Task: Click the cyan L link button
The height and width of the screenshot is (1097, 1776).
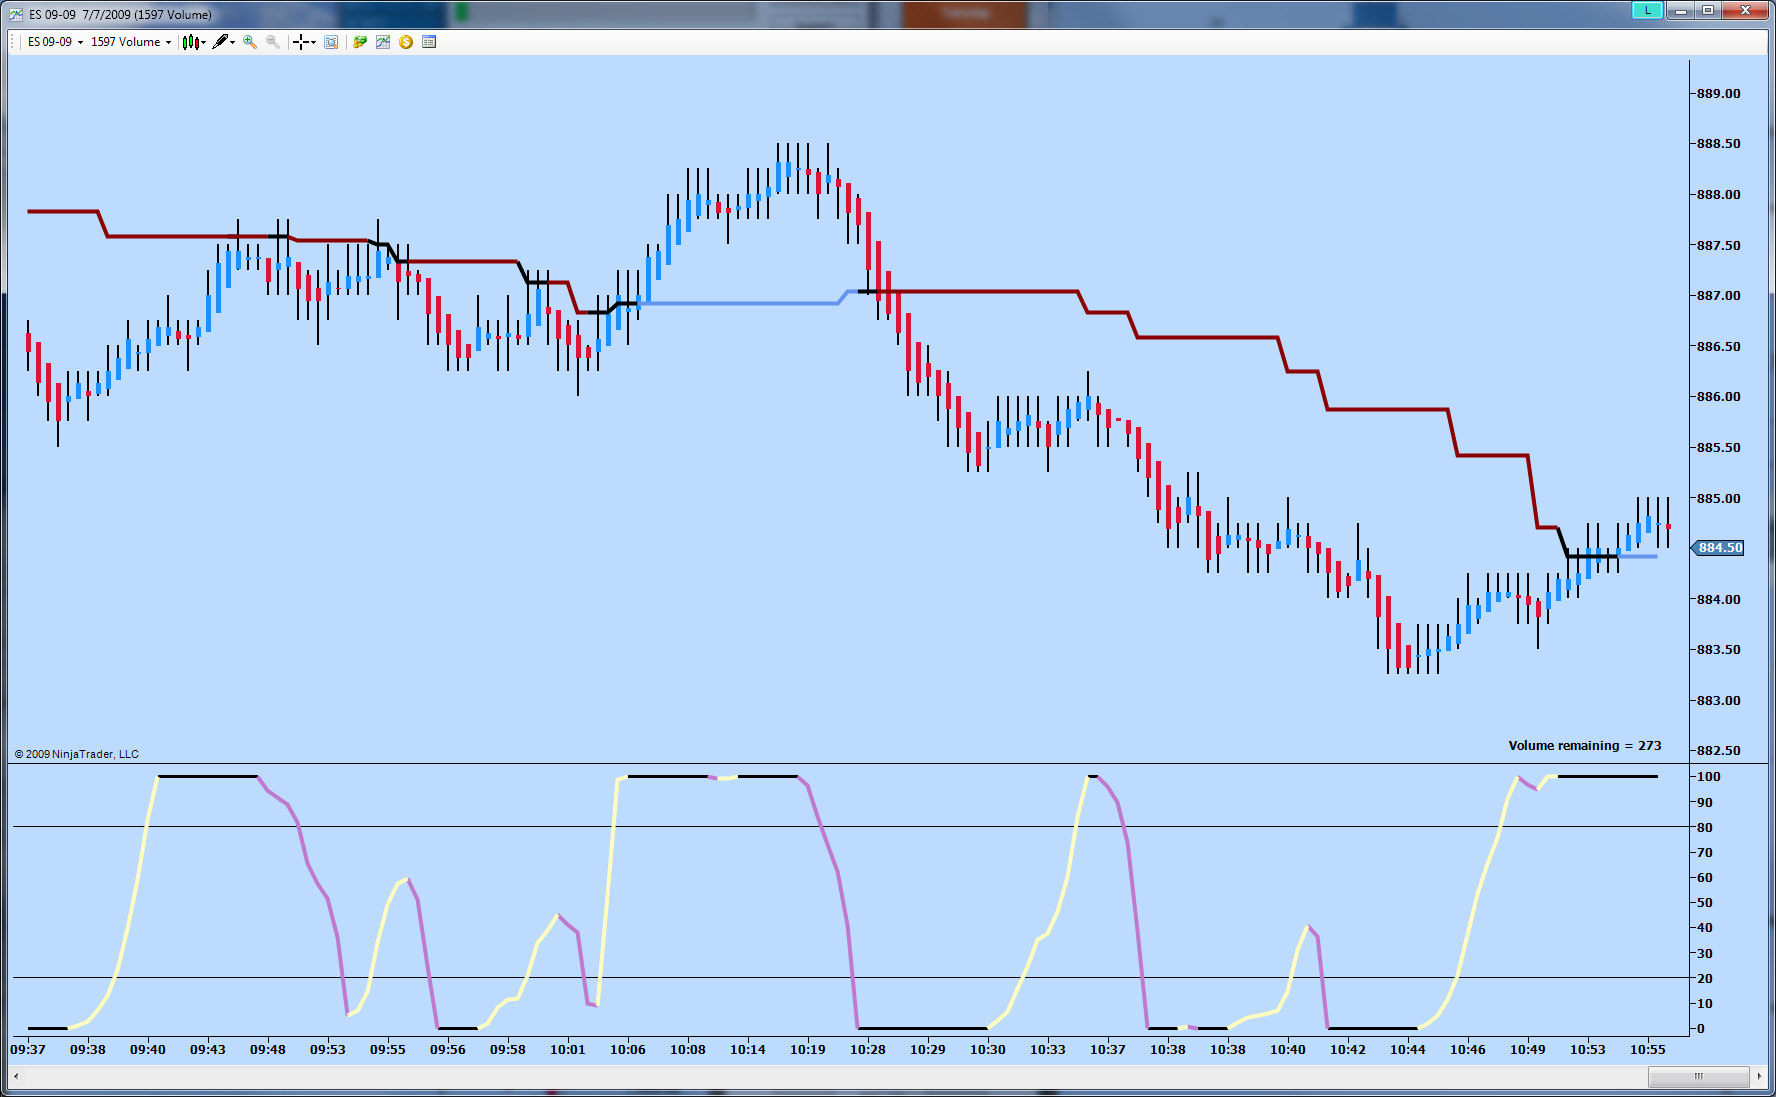Action: coord(1647,10)
